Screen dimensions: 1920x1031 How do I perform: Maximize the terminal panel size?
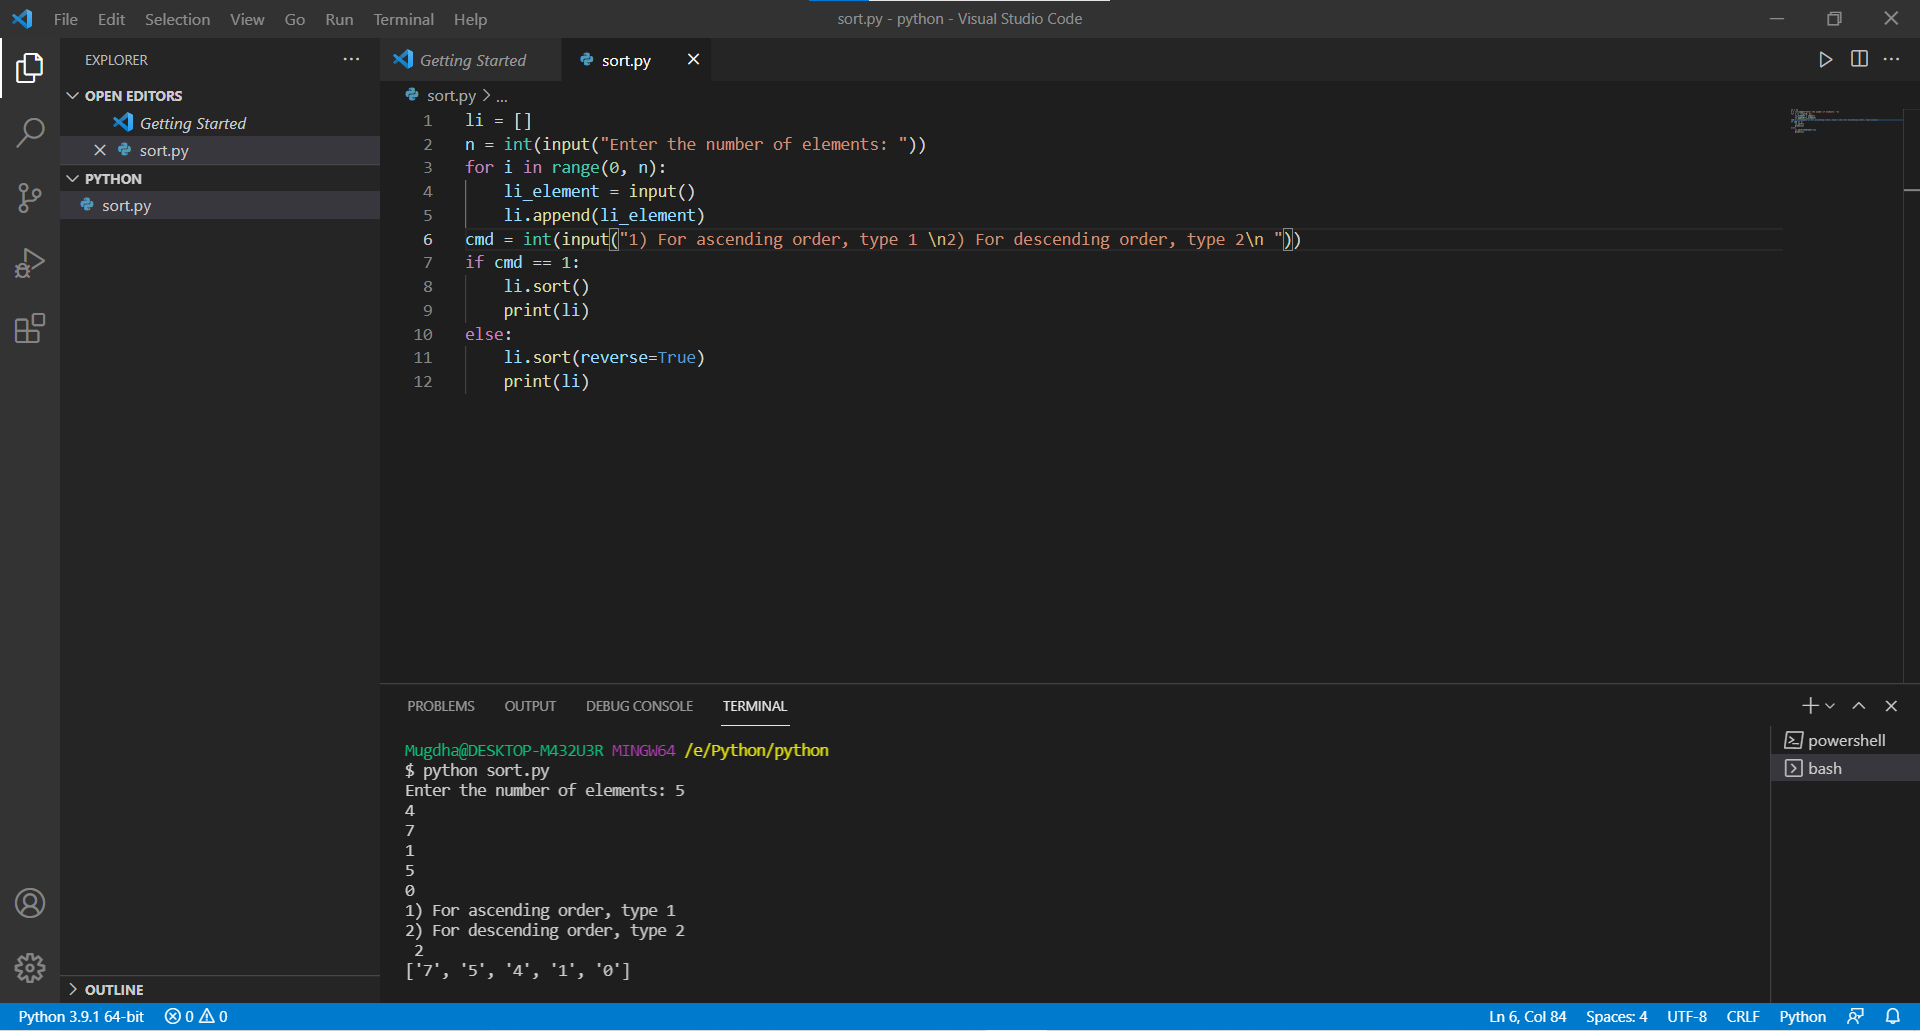[x=1859, y=706]
